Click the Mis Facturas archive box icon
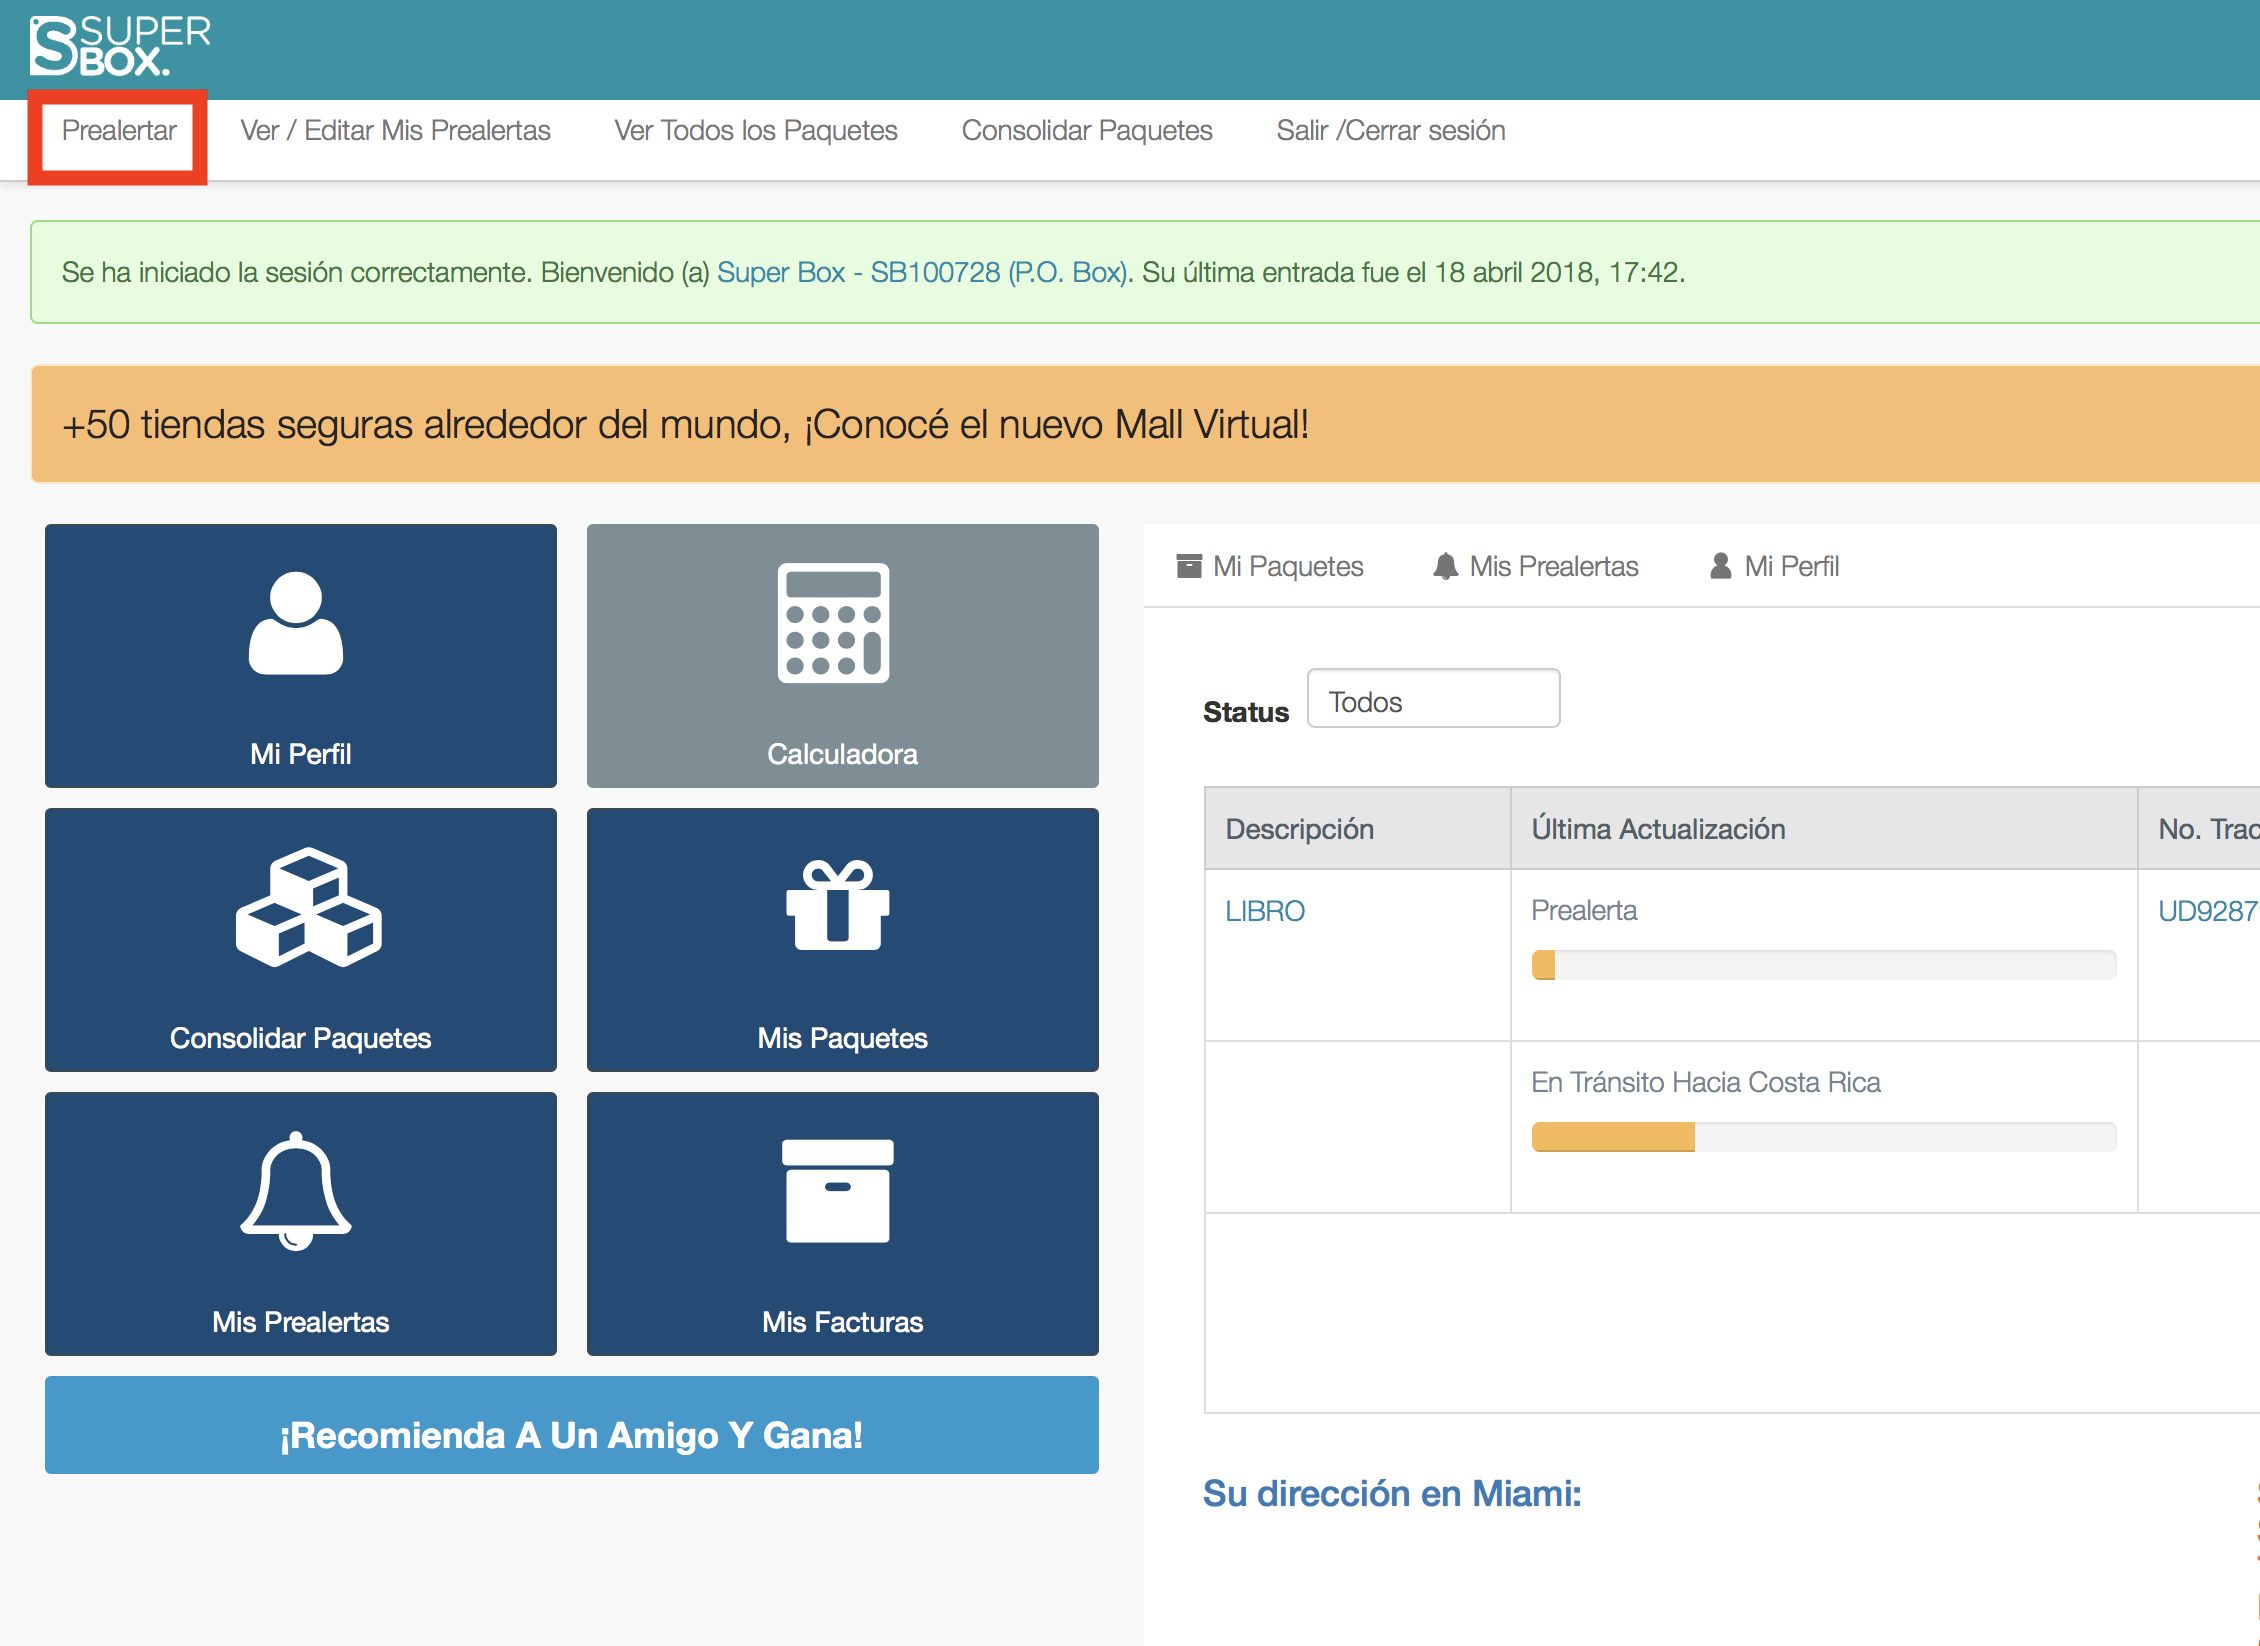This screenshot has height=1646, width=2260. click(838, 1191)
